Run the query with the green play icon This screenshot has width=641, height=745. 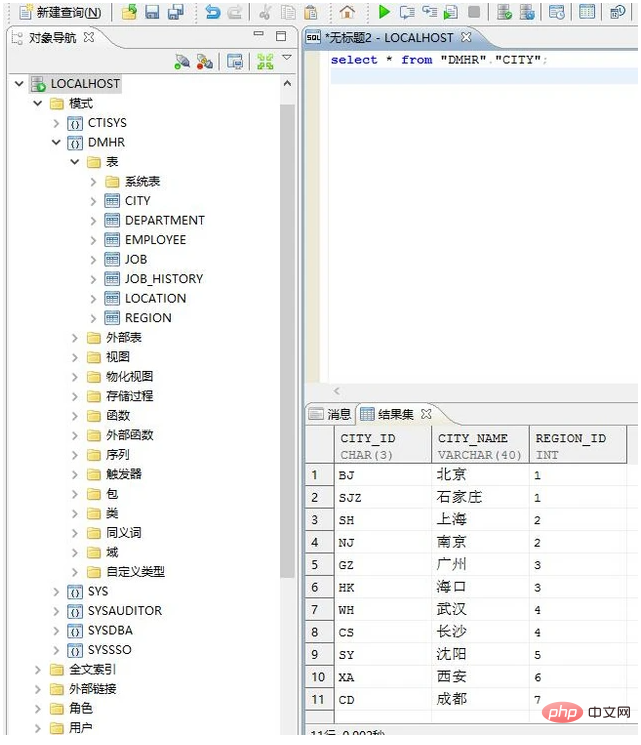385,13
